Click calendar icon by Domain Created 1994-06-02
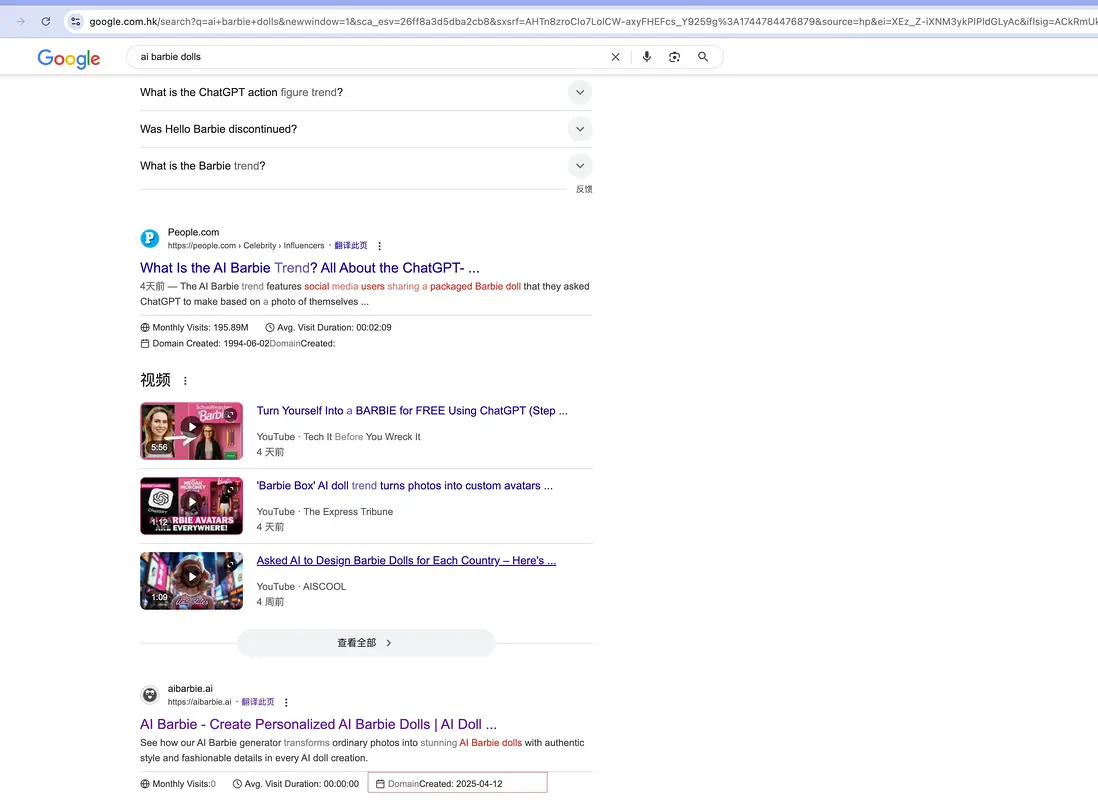Screen dimensions: 1098x806 pyautogui.click(x=145, y=344)
